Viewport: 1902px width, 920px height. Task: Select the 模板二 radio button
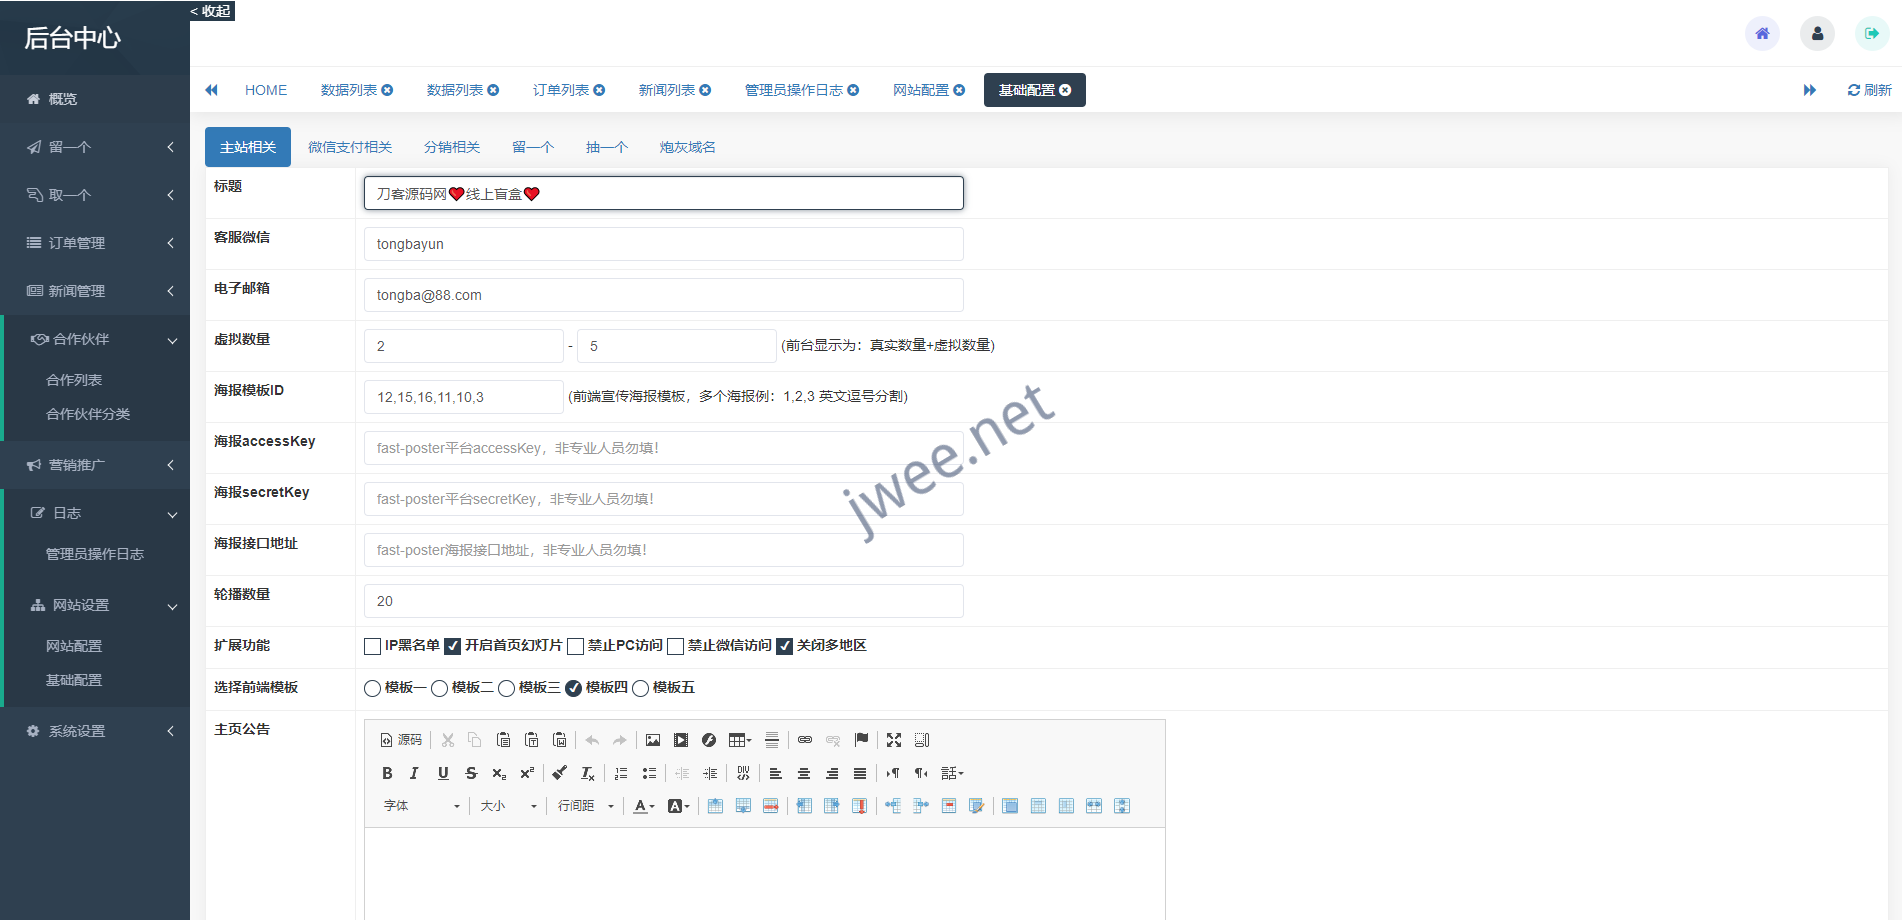439,688
